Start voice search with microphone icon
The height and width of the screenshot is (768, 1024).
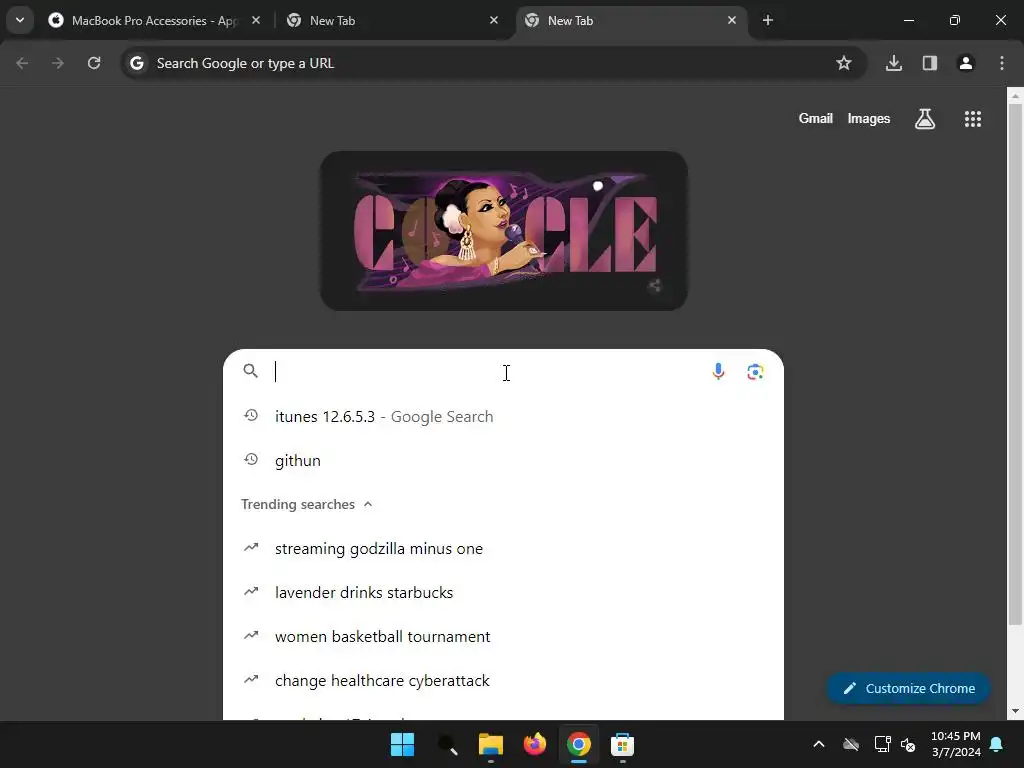[718, 372]
